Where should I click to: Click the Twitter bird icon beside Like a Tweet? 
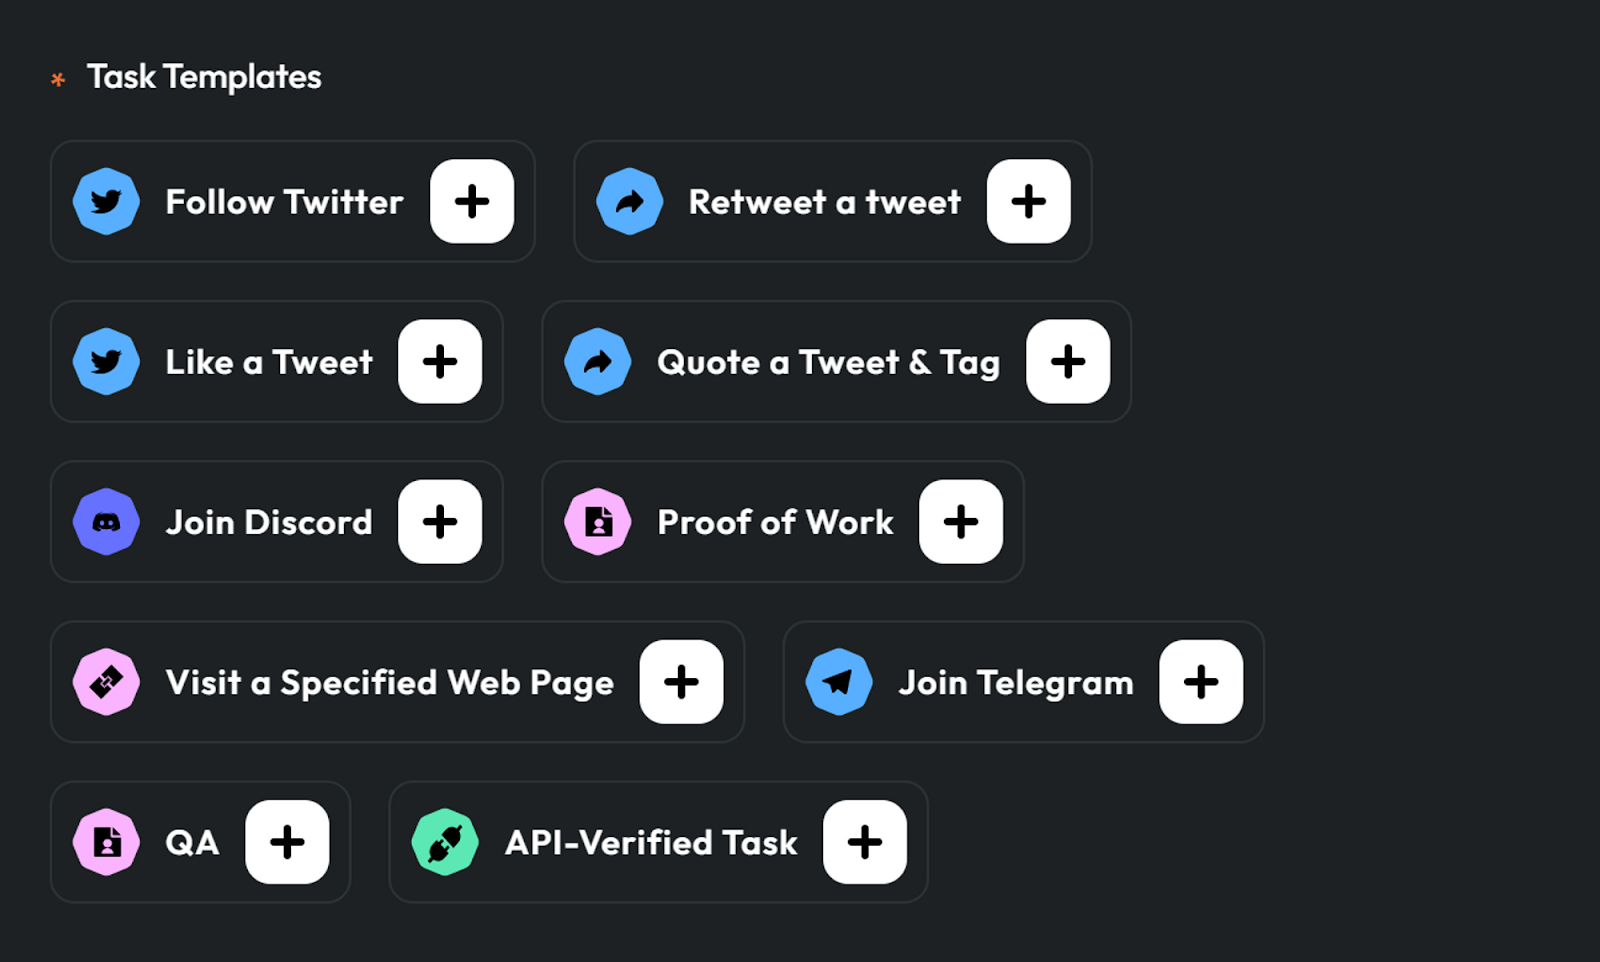click(106, 362)
